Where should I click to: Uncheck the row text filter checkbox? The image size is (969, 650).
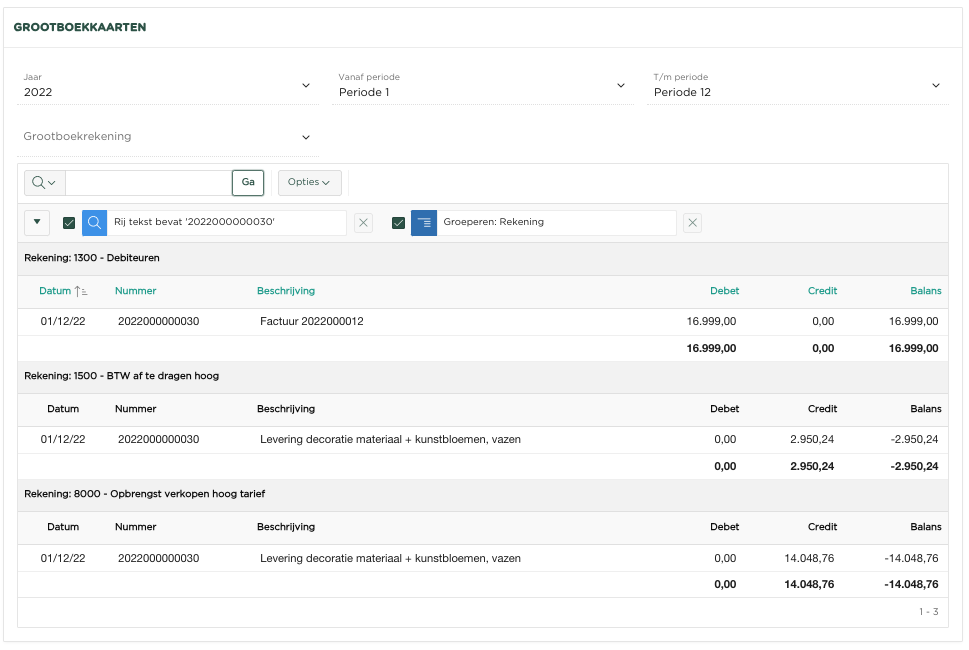click(69, 223)
